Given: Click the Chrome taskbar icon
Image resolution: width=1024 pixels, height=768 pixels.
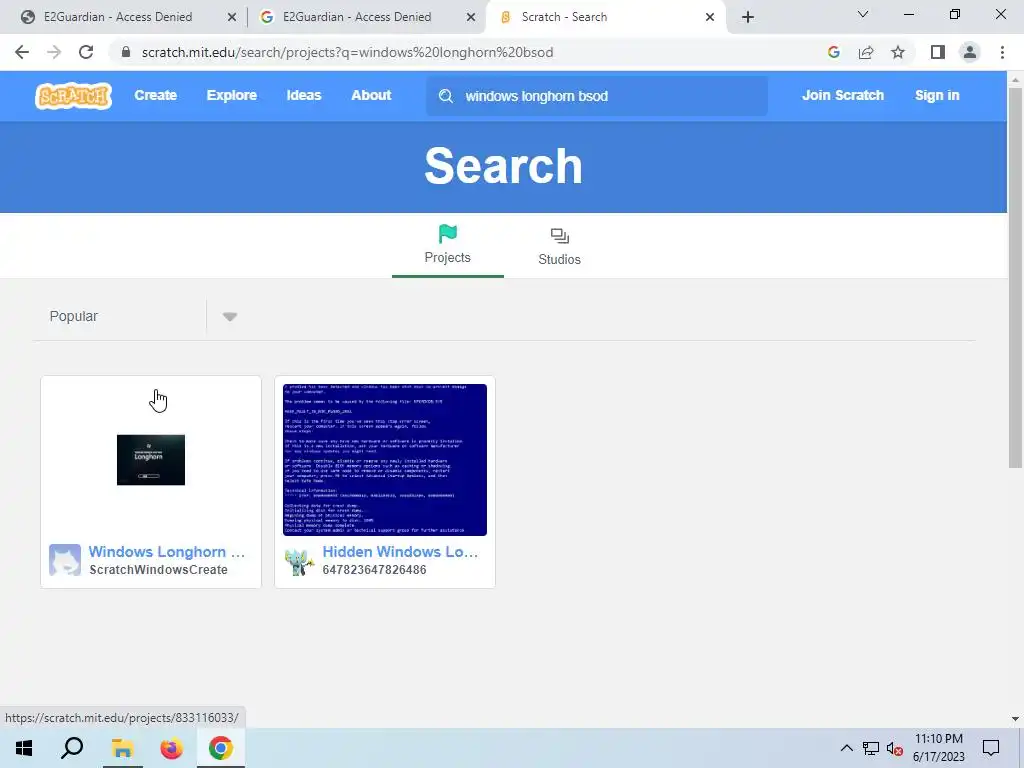Looking at the screenshot, I should (221, 748).
